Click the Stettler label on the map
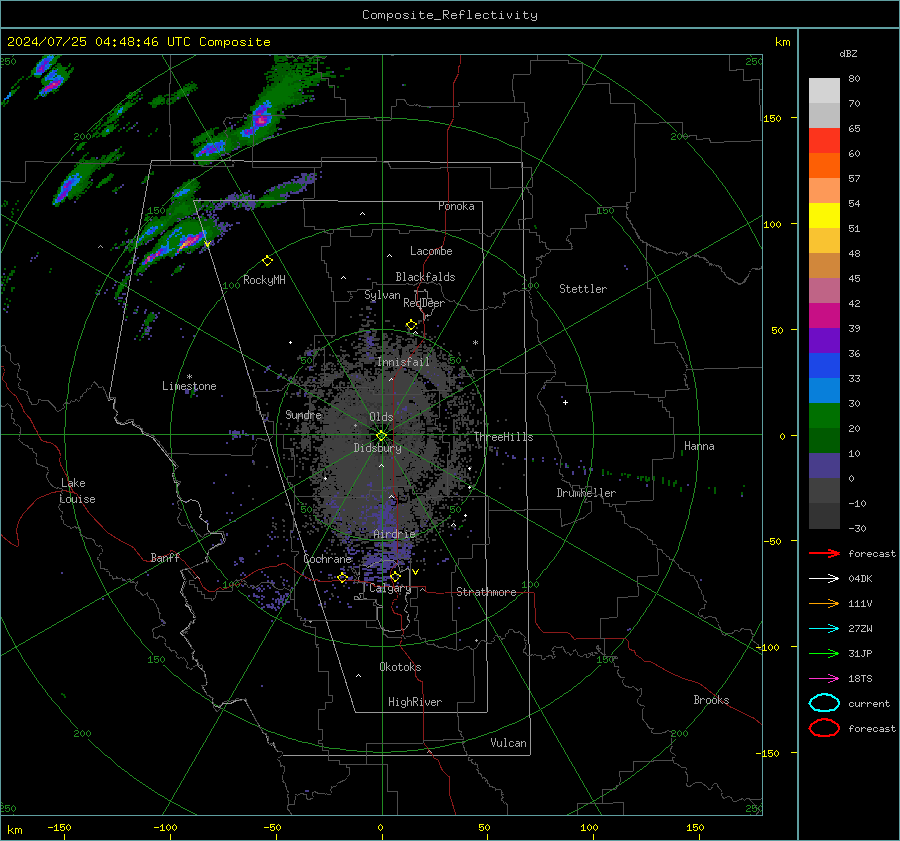 [583, 289]
